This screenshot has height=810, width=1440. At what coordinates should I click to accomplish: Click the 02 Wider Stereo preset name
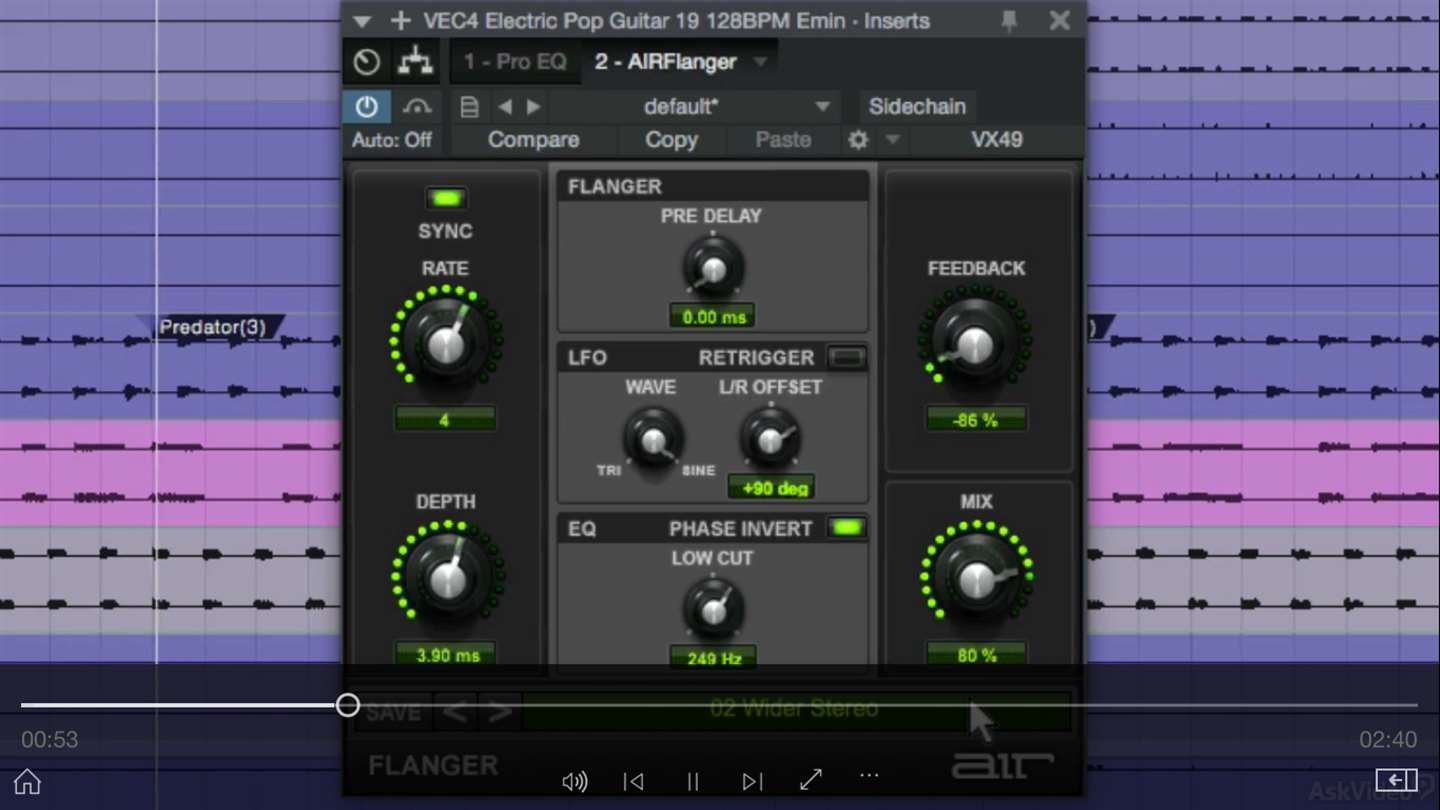[x=794, y=709]
